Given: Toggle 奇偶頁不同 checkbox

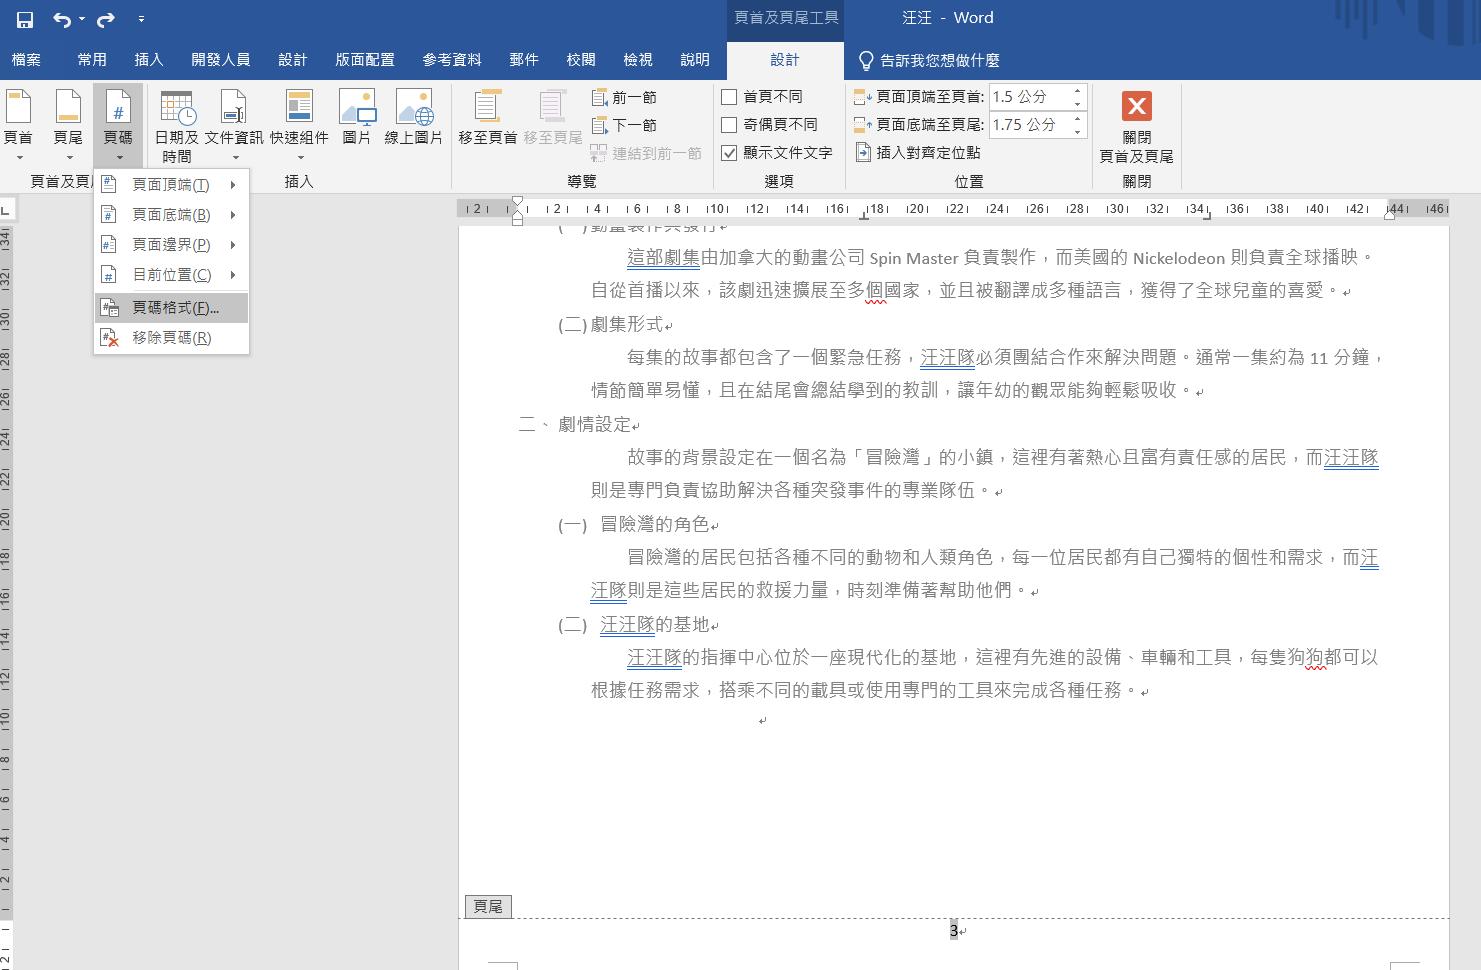Looking at the screenshot, I should tap(729, 125).
